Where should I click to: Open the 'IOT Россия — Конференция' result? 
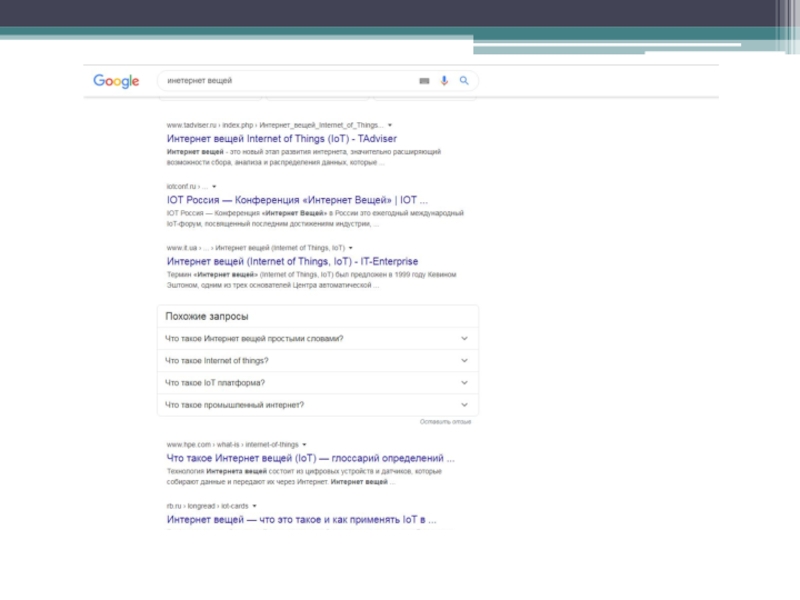pos(297,200)
